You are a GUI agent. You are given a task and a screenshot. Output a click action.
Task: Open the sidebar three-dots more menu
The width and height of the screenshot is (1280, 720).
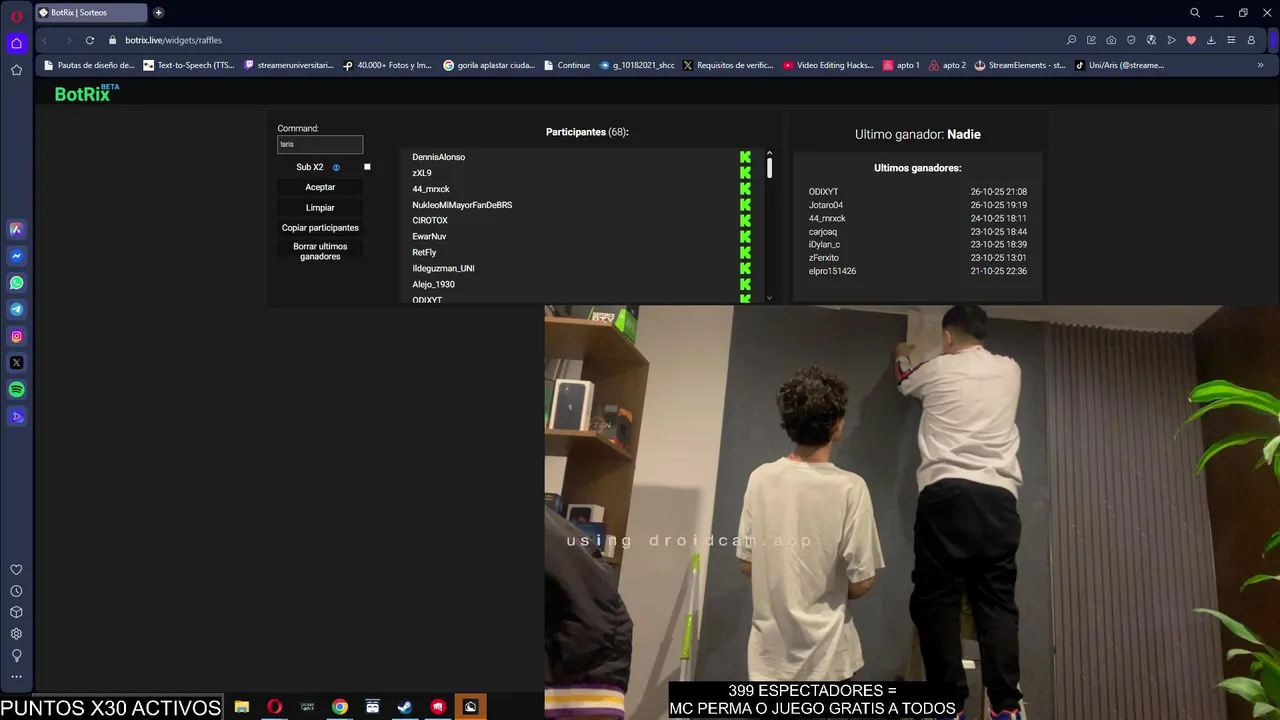(16, 677)
